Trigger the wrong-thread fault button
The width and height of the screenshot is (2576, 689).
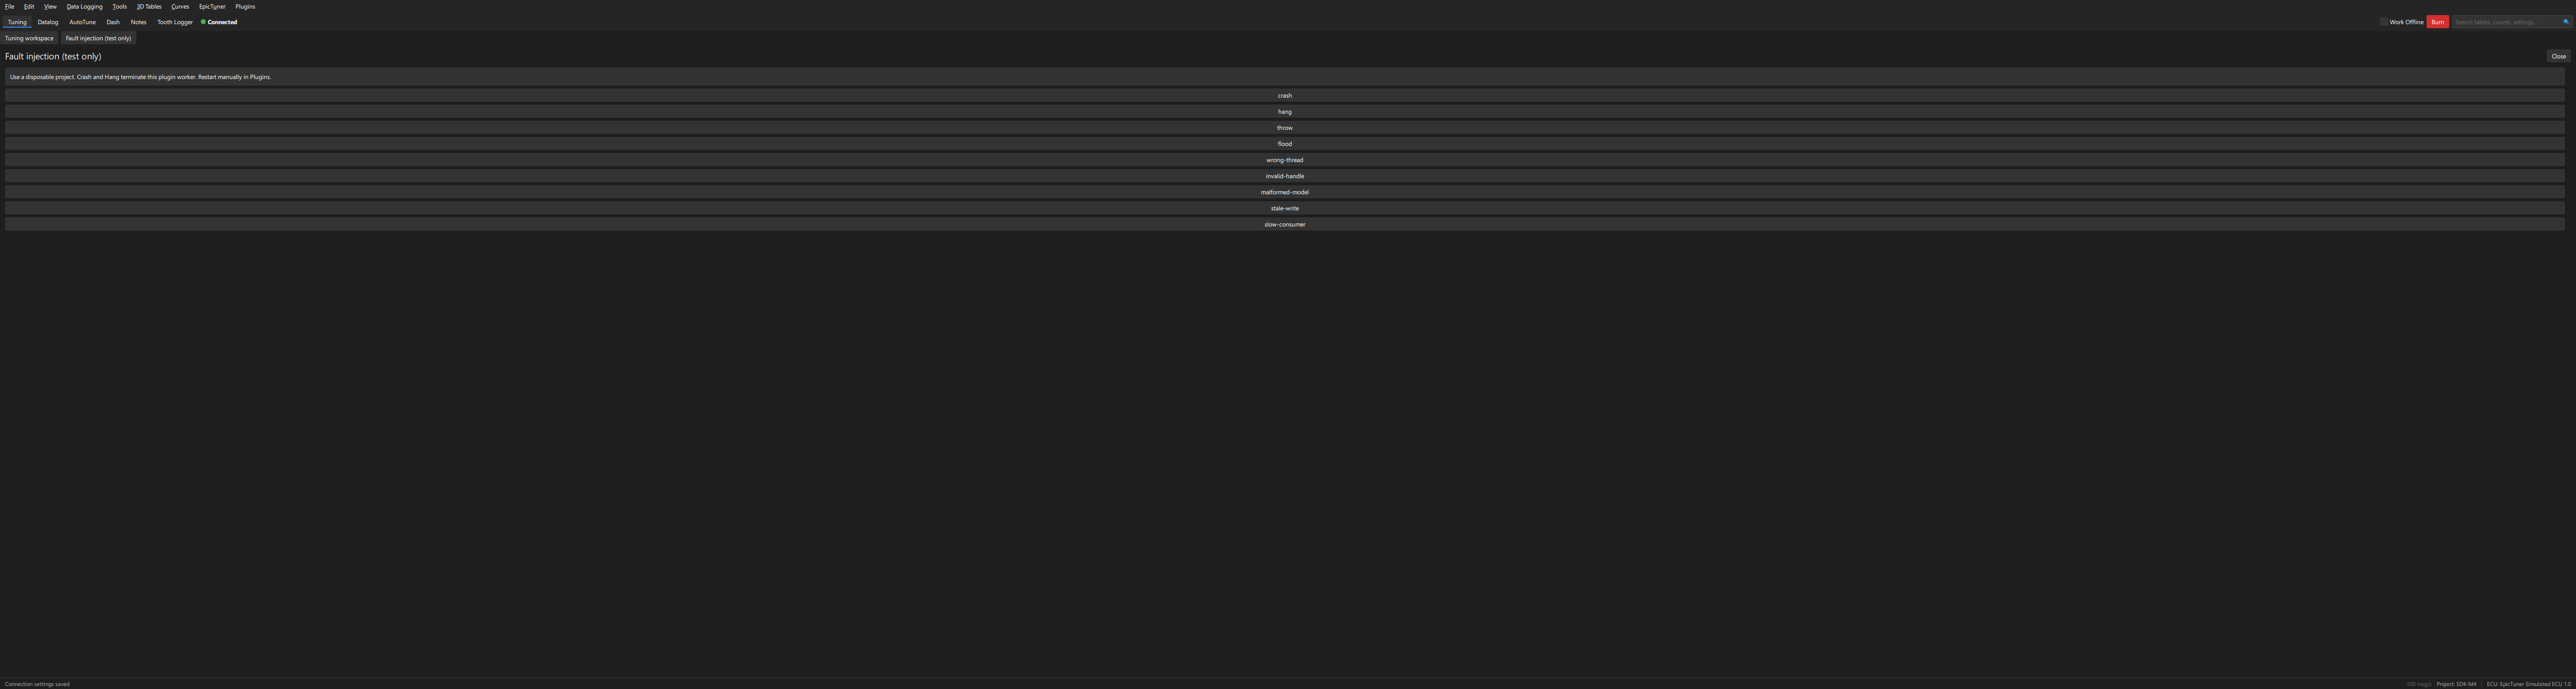(x=1284, y=160)
